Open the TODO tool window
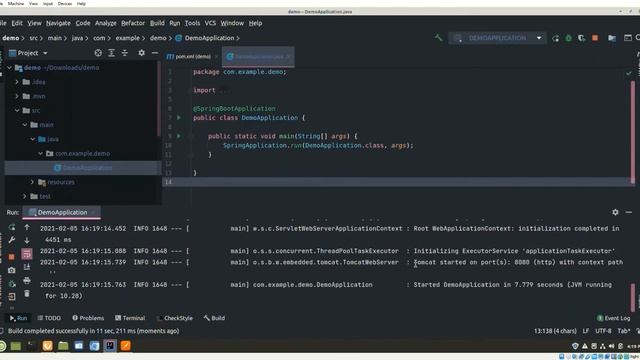Screen dimensions: 640x360 (49, 318)
